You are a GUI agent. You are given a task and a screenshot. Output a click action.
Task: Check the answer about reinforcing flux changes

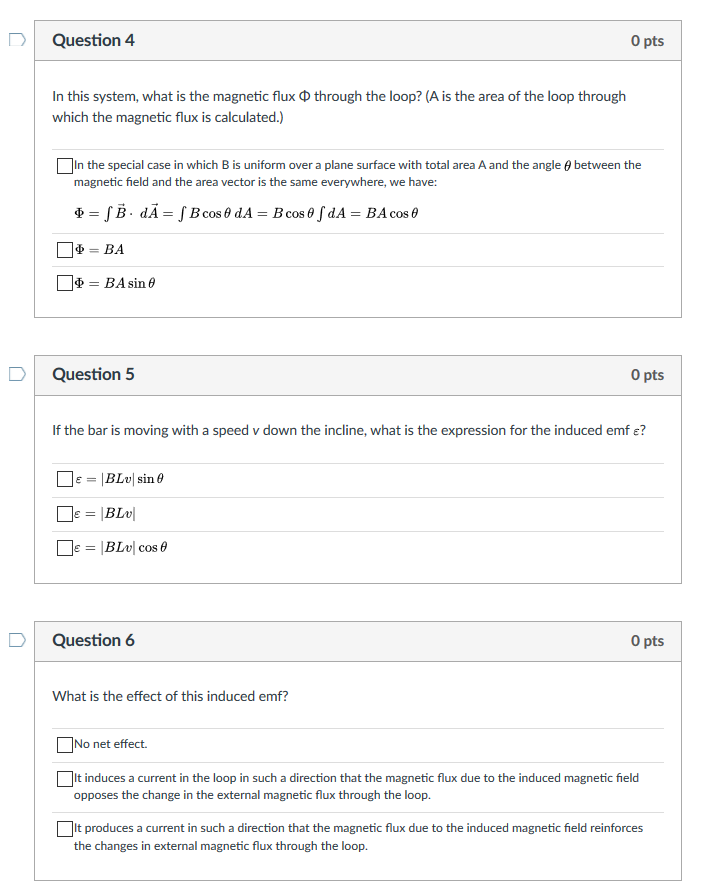[x=64, y=827]
